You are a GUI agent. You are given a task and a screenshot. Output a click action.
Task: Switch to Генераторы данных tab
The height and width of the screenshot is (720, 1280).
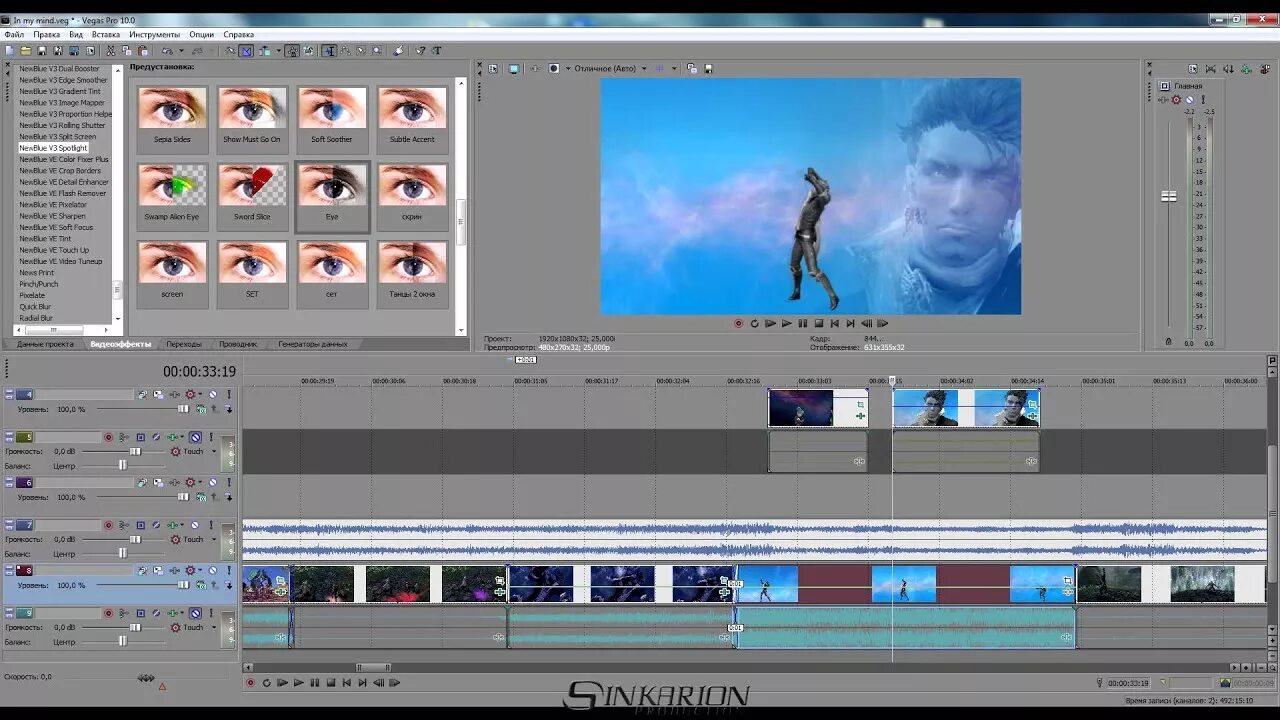click(x=312, y=344)
